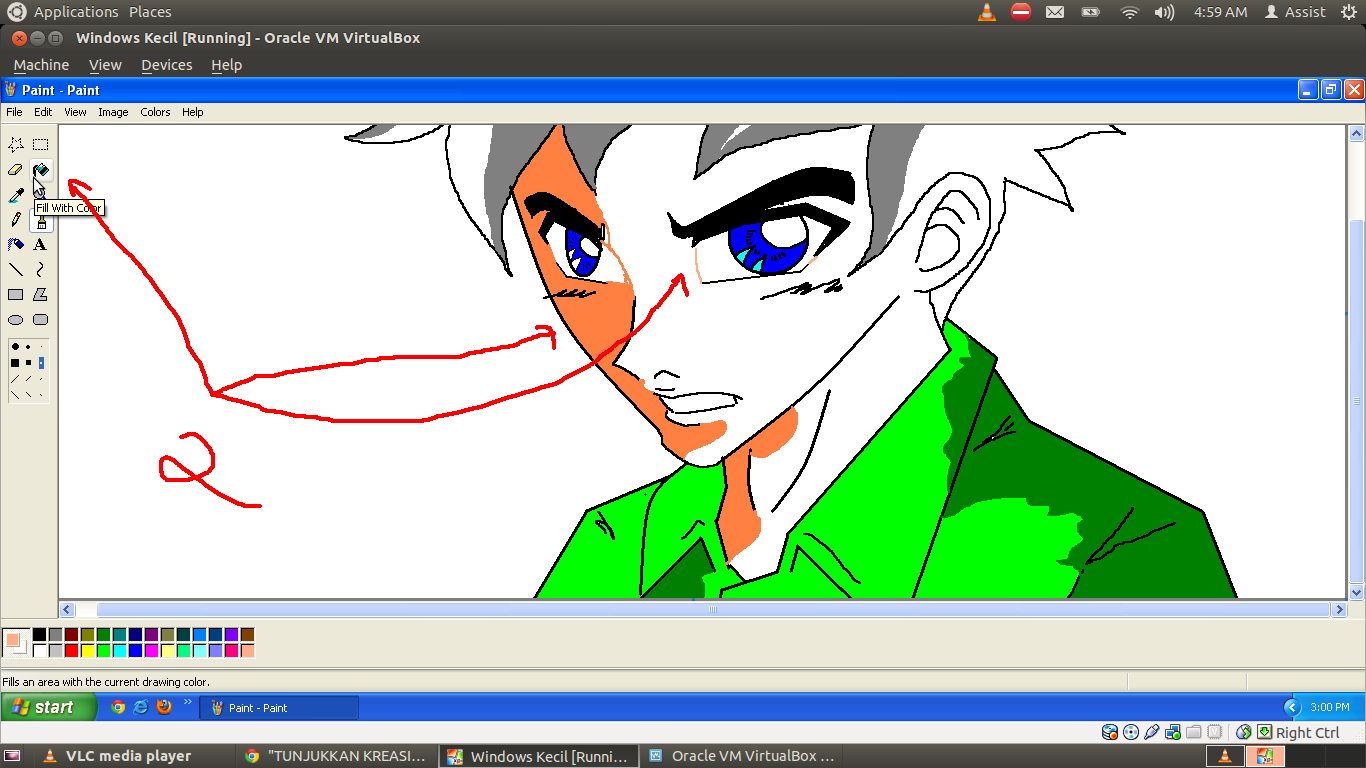Open the File menu in Paint
1366x768 pixels.
pos(14,112)
